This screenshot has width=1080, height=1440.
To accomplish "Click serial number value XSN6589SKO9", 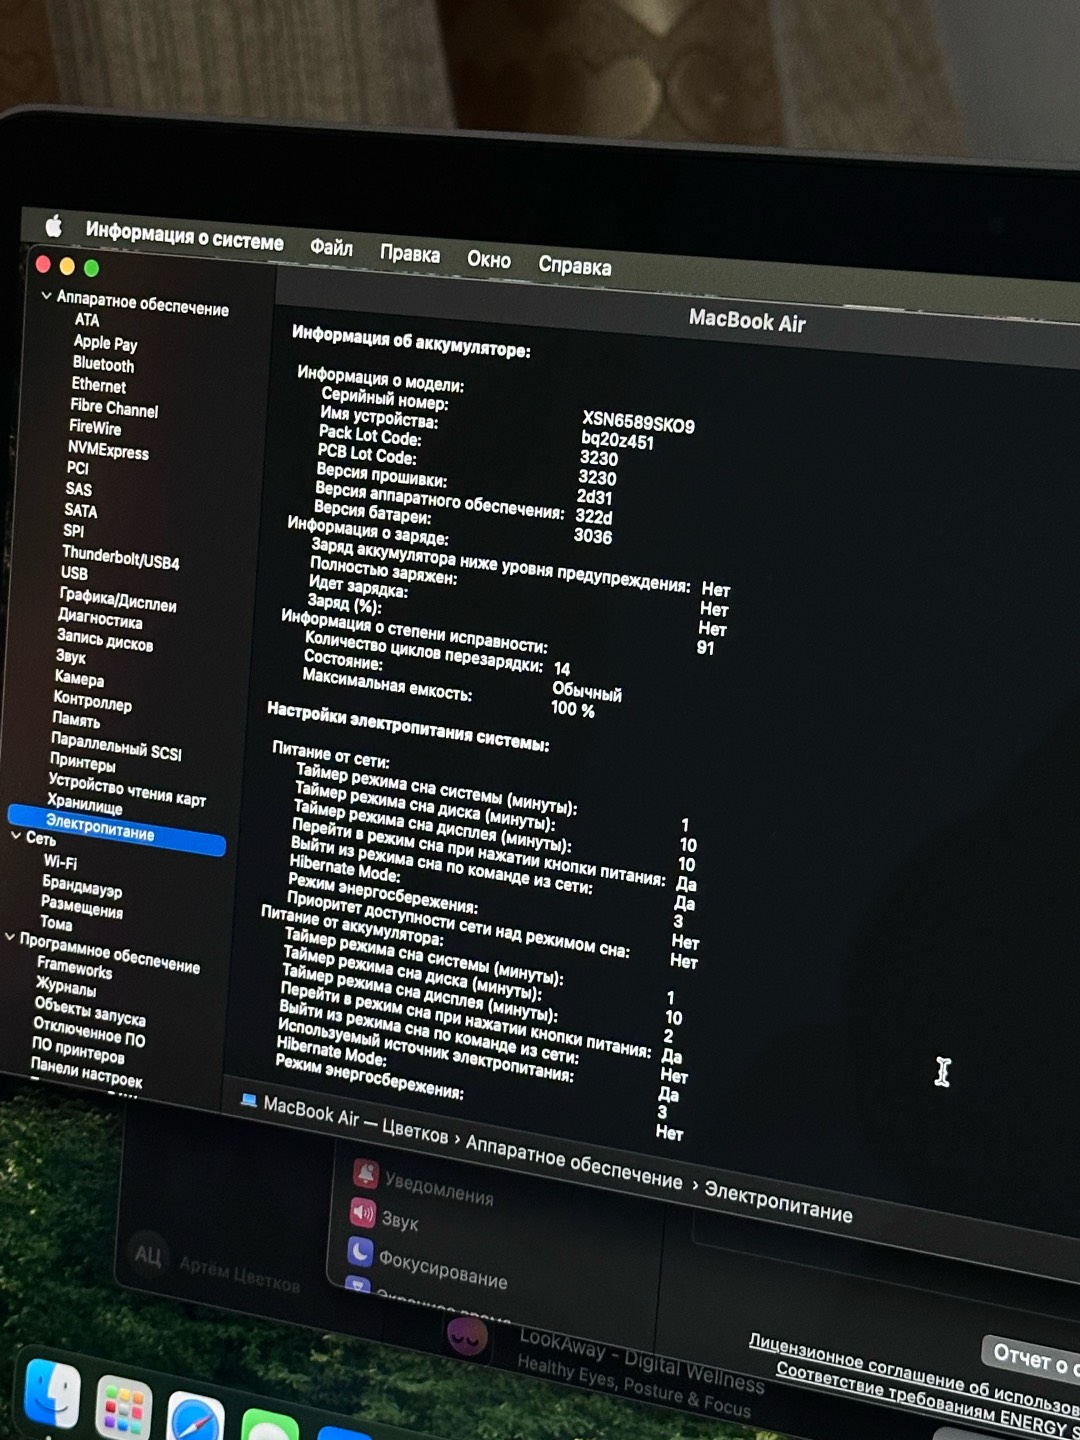I will [638, 422].
